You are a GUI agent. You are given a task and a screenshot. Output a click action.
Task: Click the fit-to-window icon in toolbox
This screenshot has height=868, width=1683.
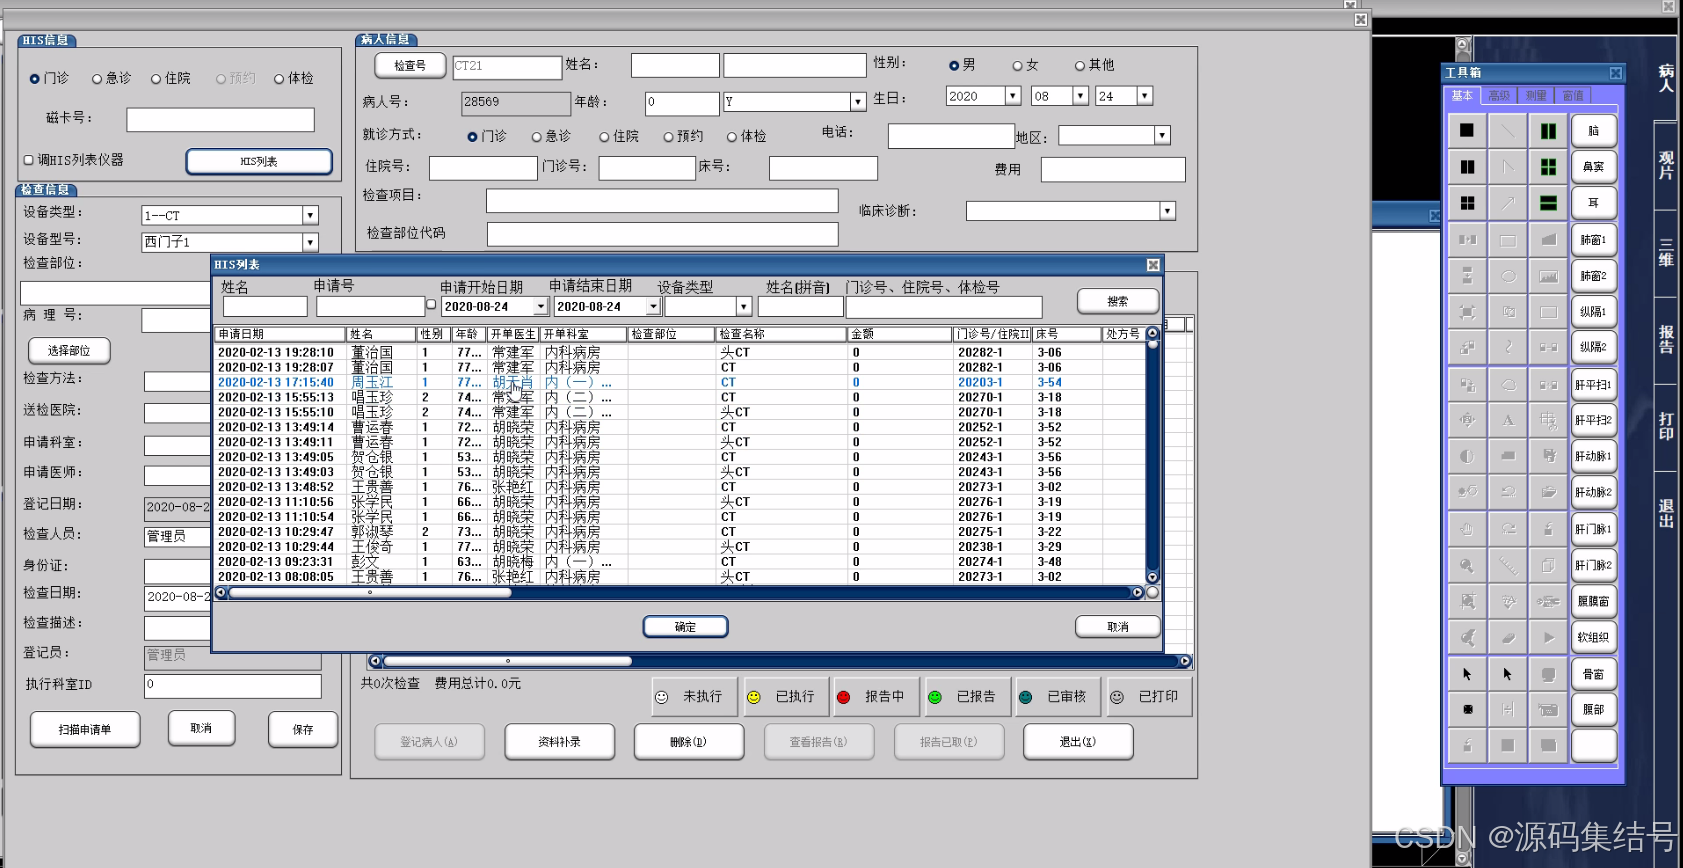coord(1467,312)
